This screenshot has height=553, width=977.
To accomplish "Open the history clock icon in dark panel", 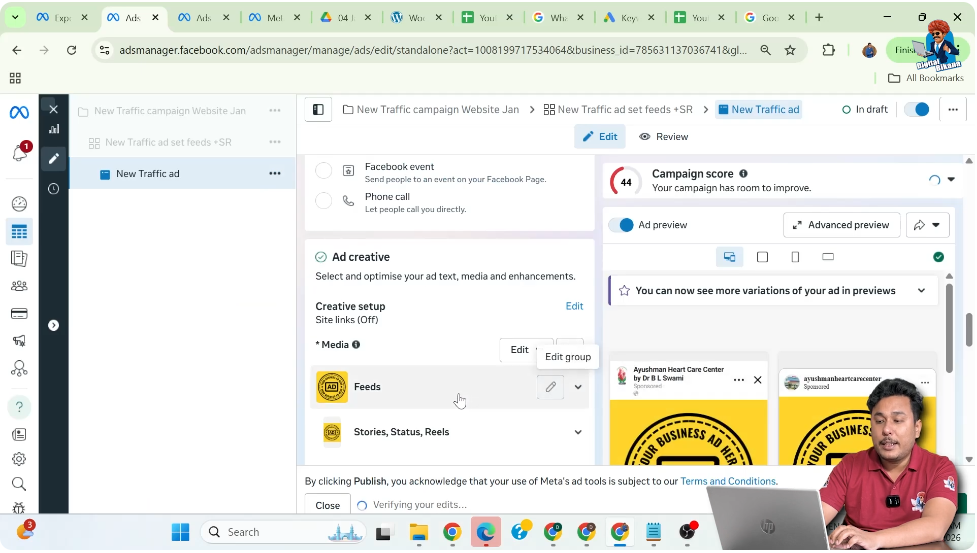I will coord(54,188).
